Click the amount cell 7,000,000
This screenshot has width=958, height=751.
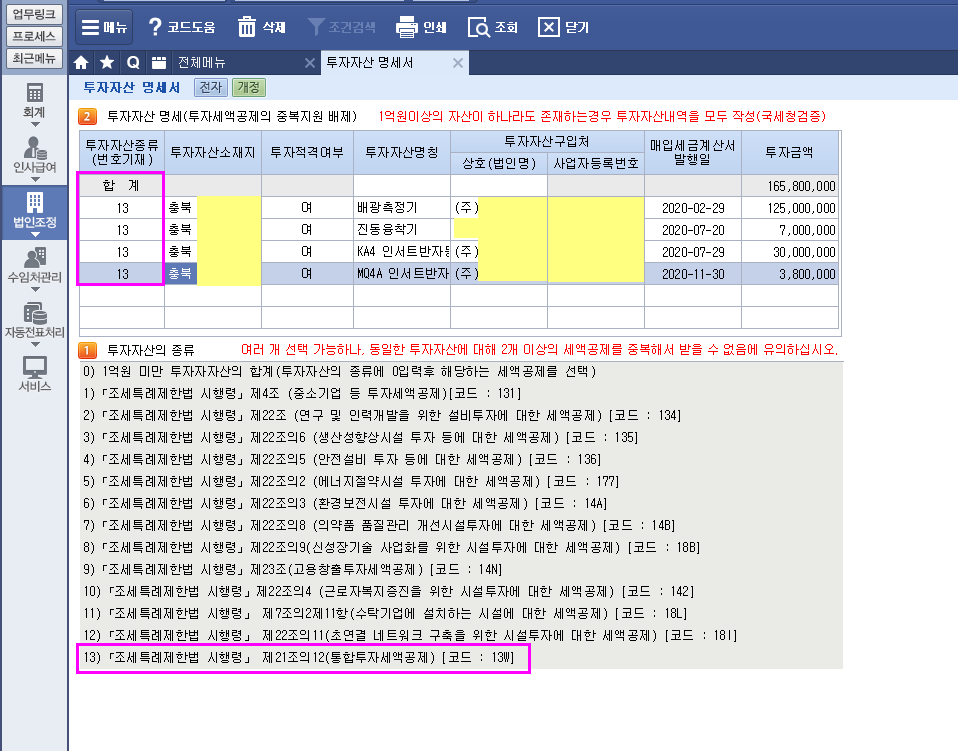tap(789, 230)
